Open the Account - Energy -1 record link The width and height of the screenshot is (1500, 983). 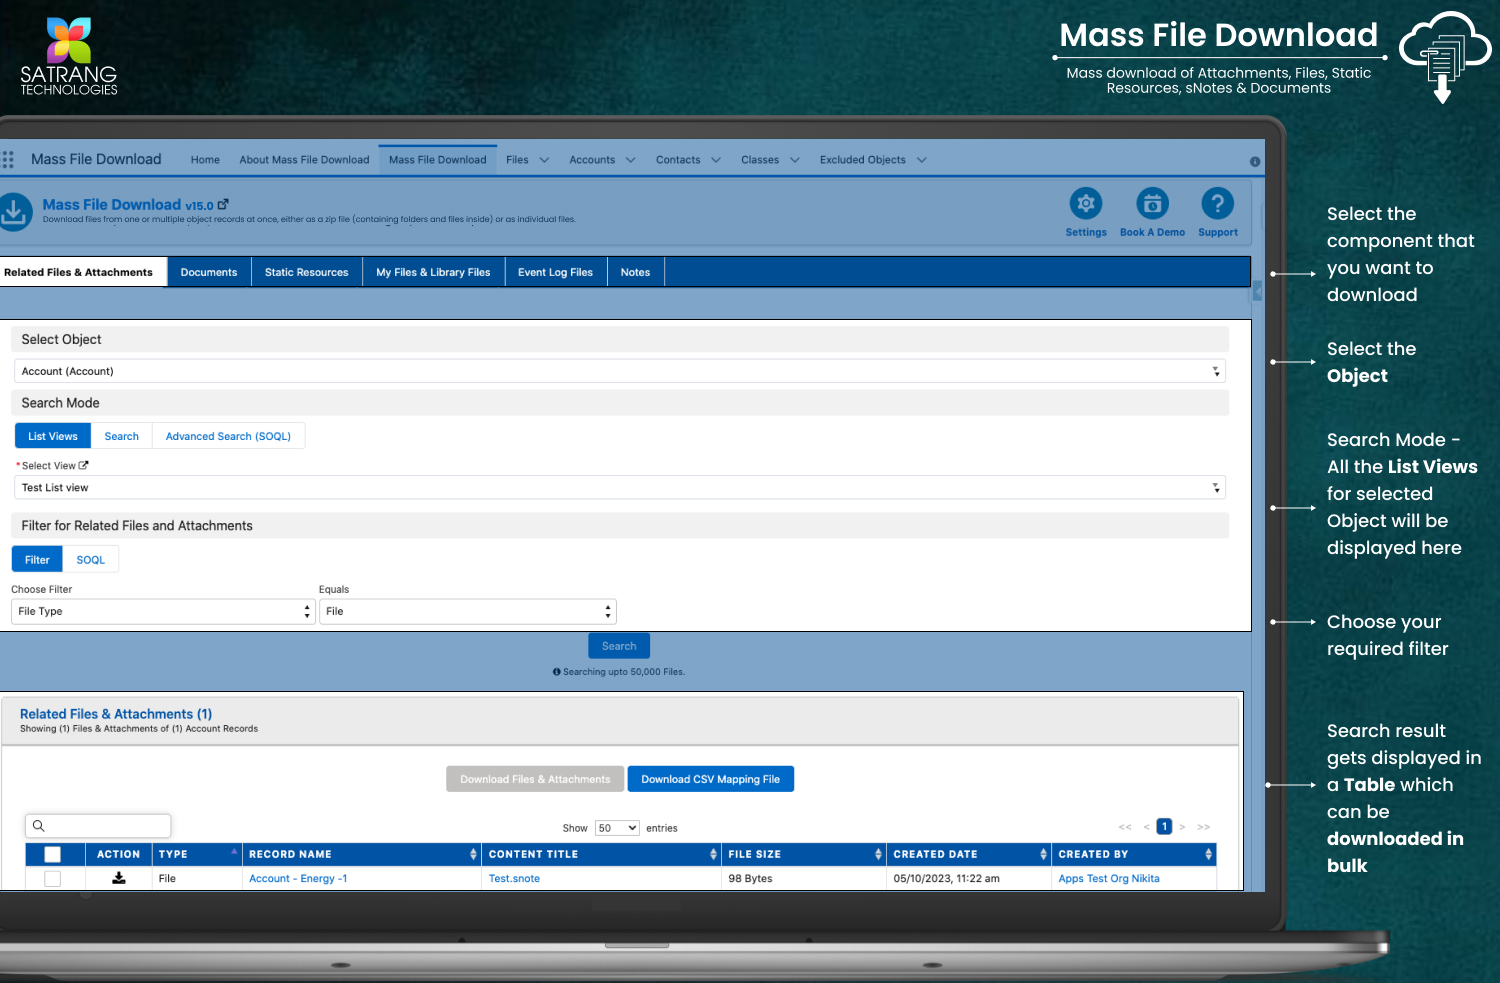298,878
